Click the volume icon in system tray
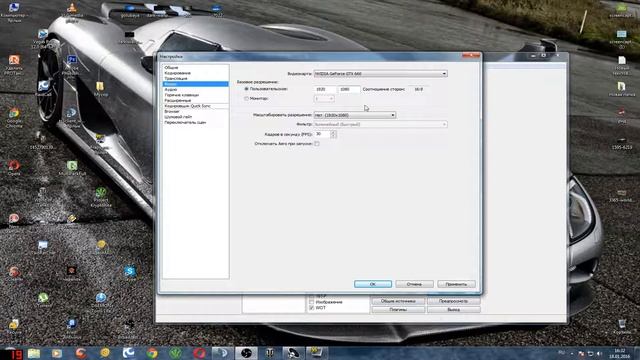 tap(599, 353)
